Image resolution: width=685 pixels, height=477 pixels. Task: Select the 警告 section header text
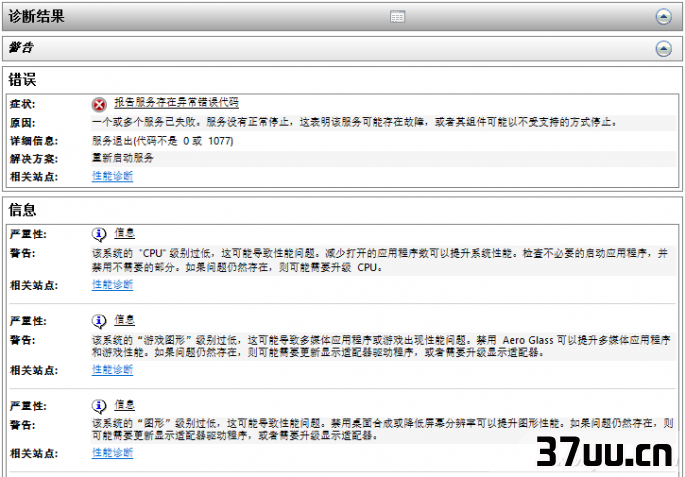click(21, 48)
